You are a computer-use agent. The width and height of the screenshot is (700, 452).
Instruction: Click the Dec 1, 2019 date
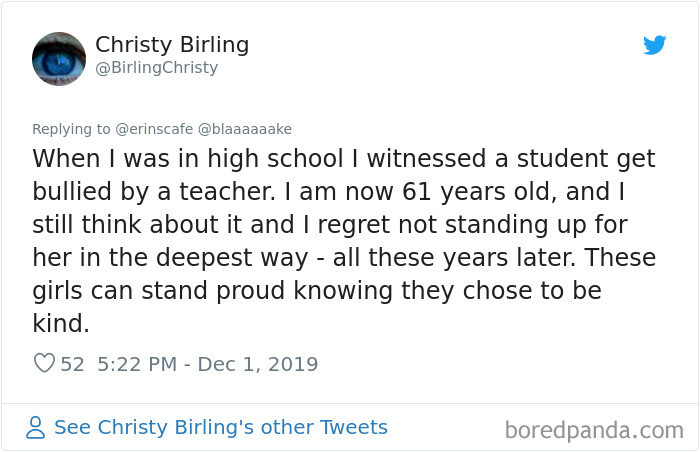(x=258, y=364)
